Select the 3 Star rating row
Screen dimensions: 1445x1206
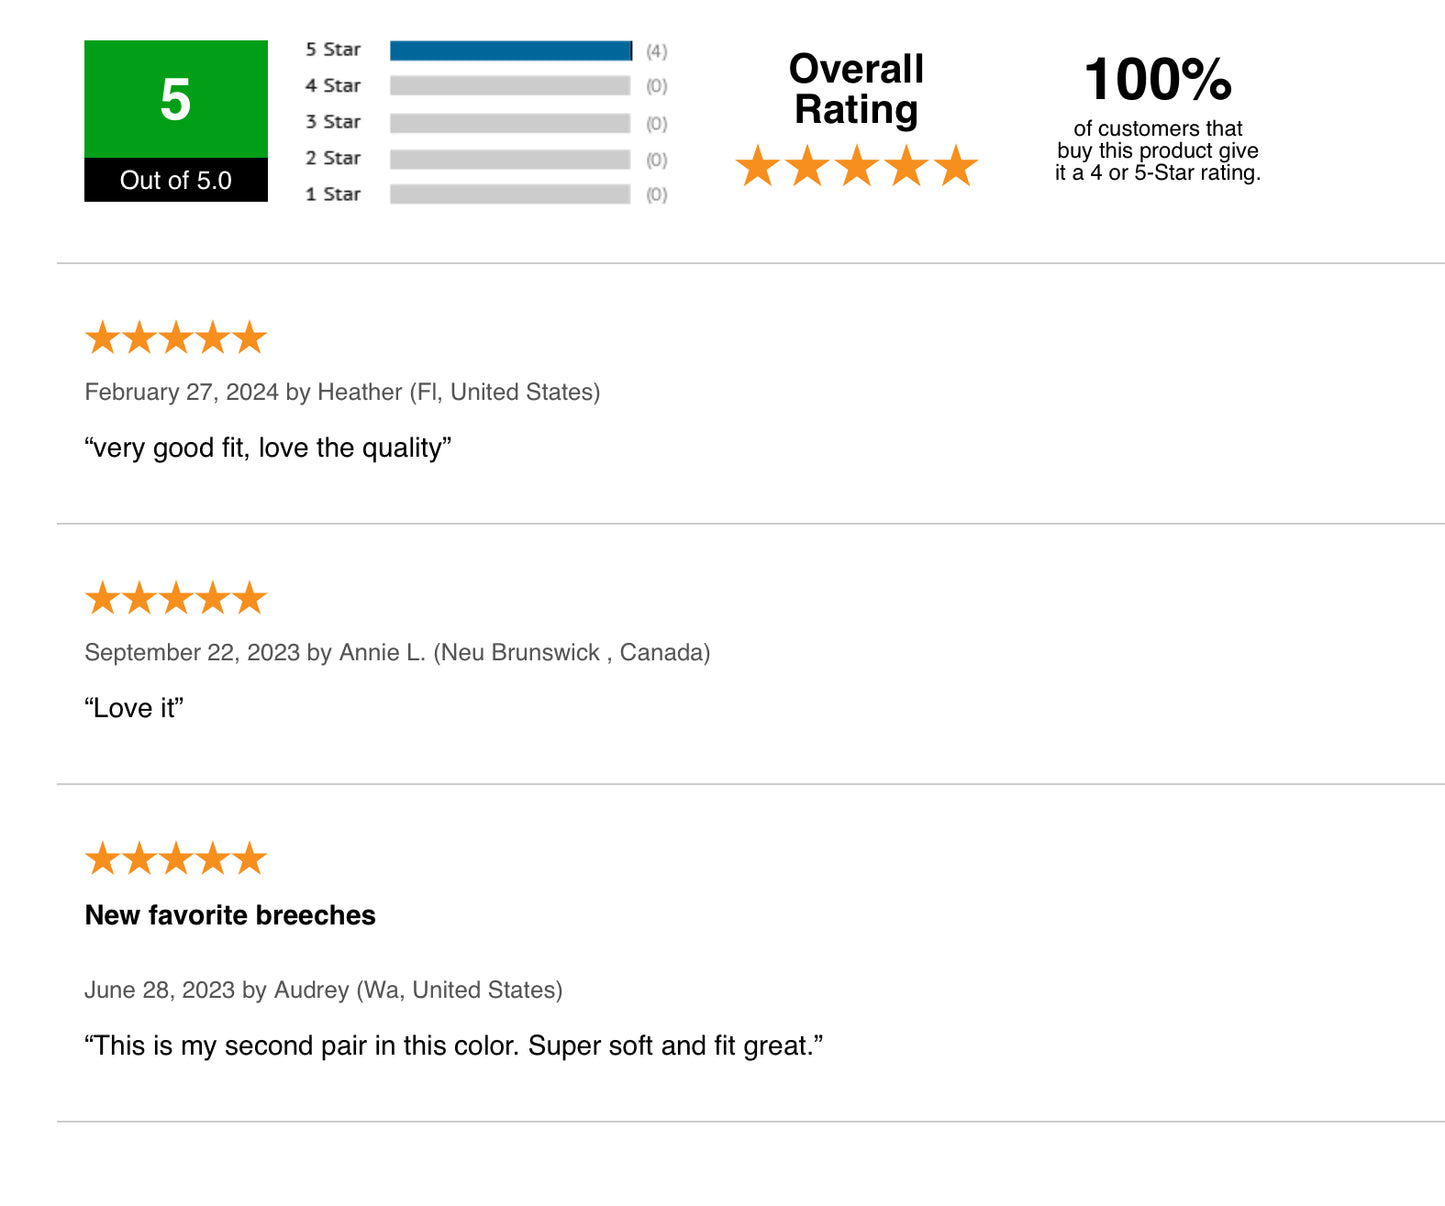pos(486,123)
